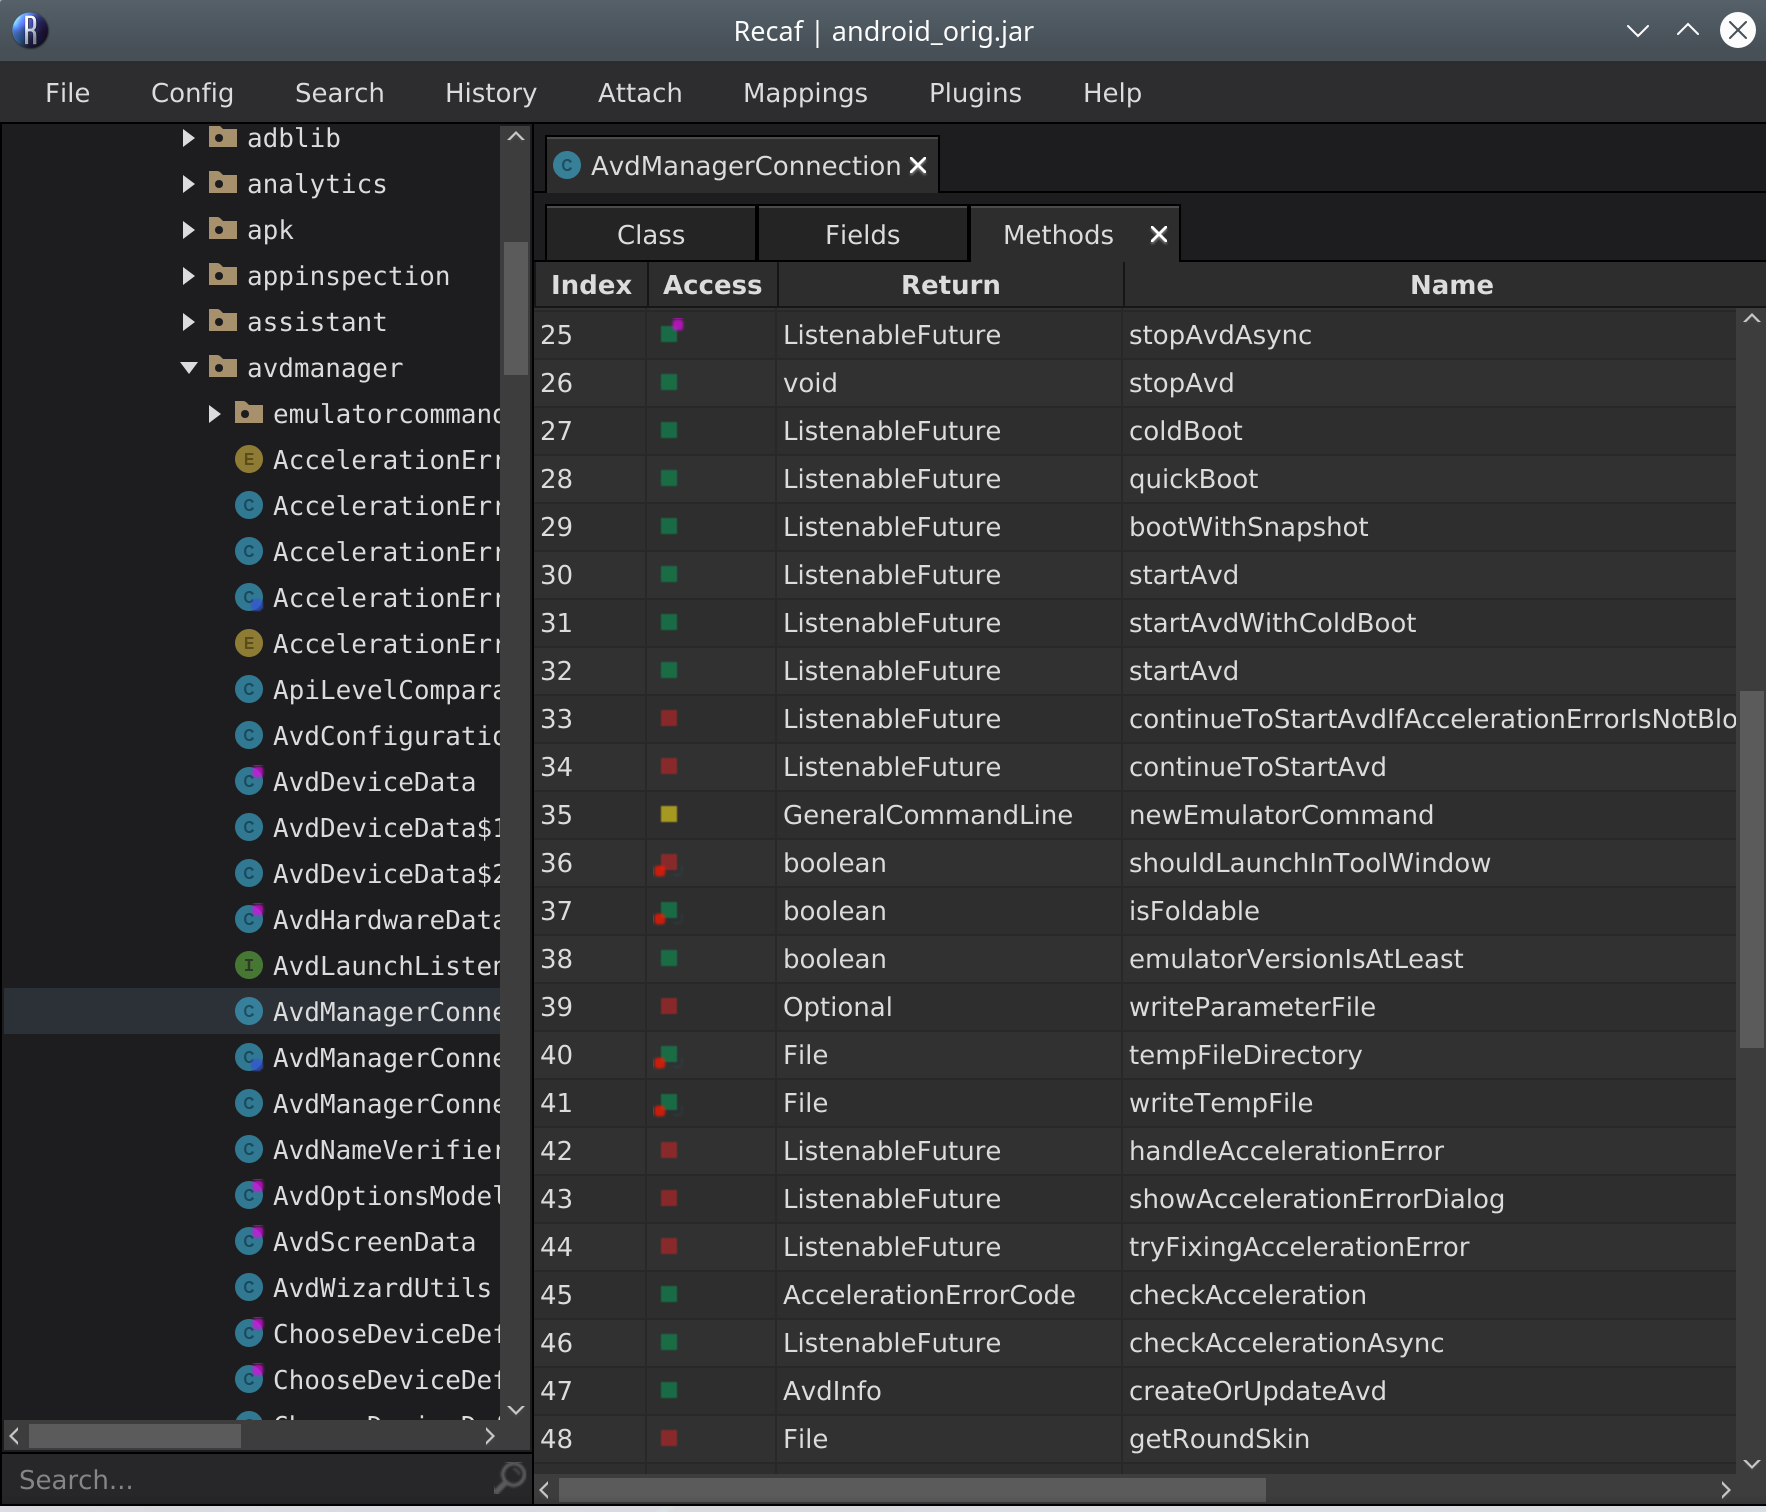1766x1512 pixels.
Task: Click the class icon of AvdDeviceData
Action: pos(248,781)
